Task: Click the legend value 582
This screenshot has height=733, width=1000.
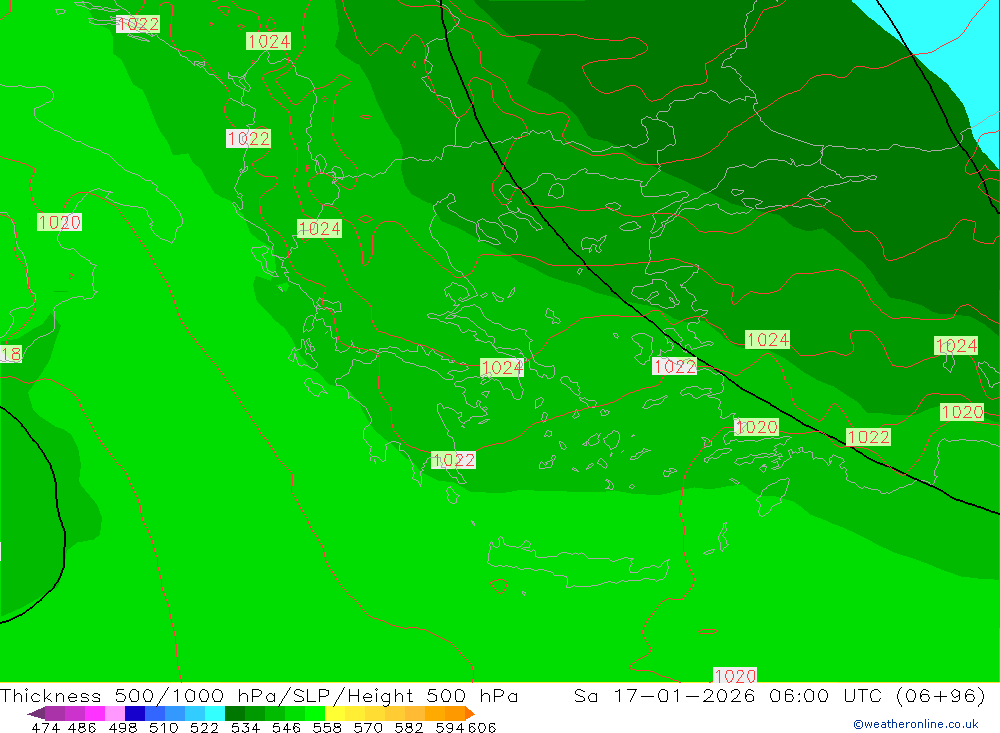Action: [x=409, y=727]
